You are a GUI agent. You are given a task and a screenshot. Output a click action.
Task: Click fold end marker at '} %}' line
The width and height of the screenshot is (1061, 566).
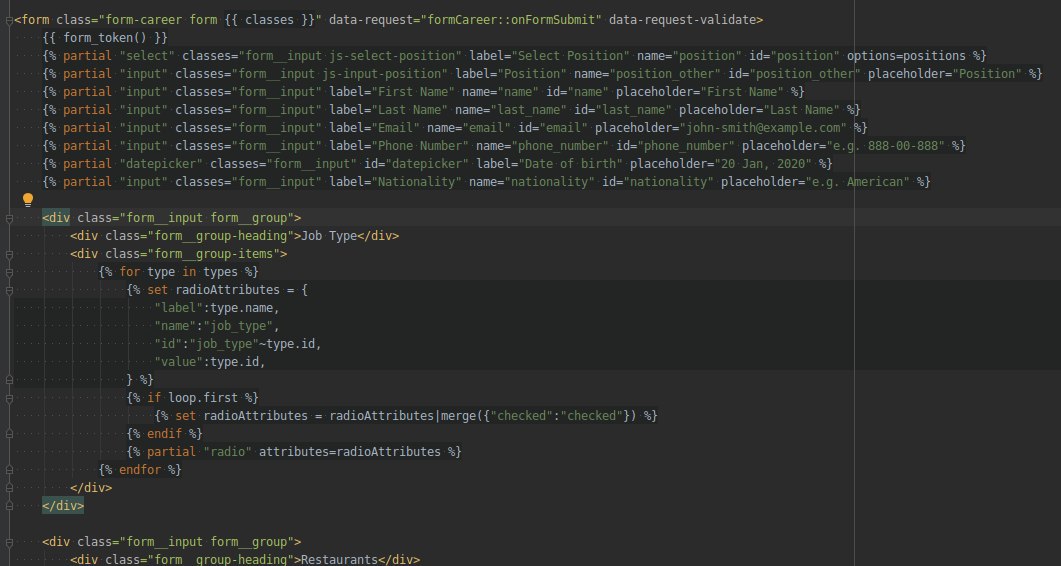tap(9, 380)
